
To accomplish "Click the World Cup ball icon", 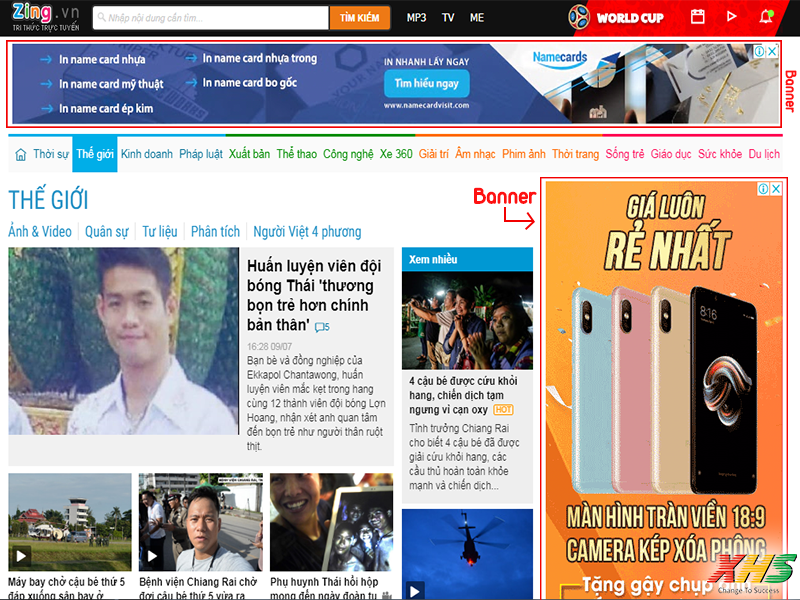I will pyautogui.click(x=579, y=17).
